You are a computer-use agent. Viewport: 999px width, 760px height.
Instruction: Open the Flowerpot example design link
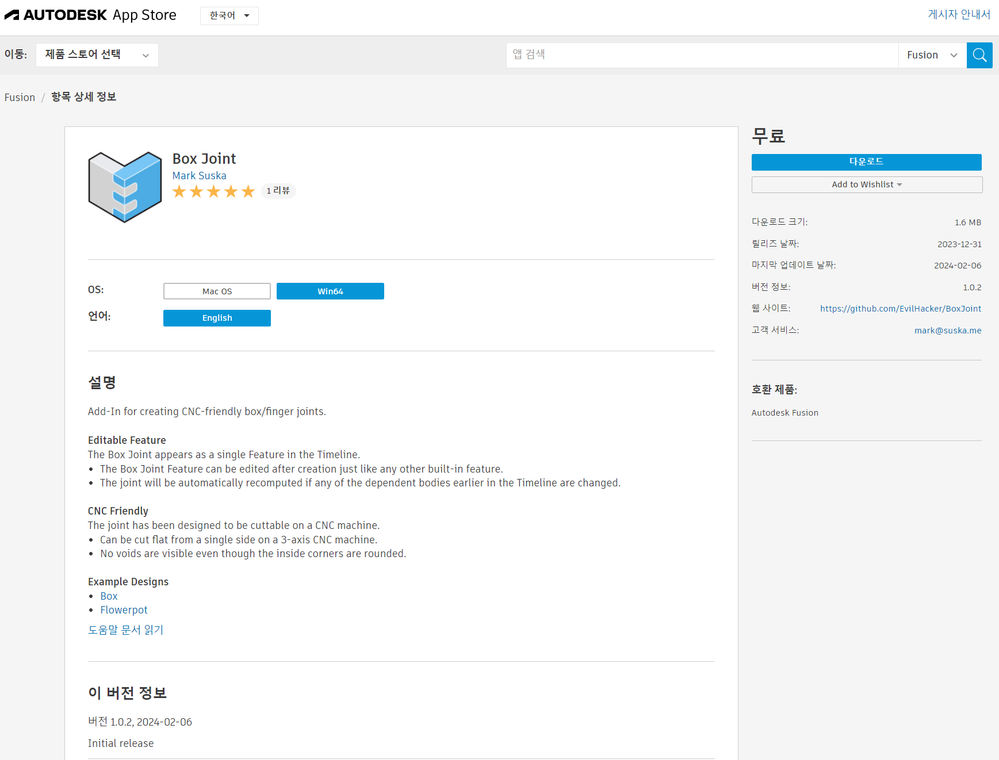[124, 610]
